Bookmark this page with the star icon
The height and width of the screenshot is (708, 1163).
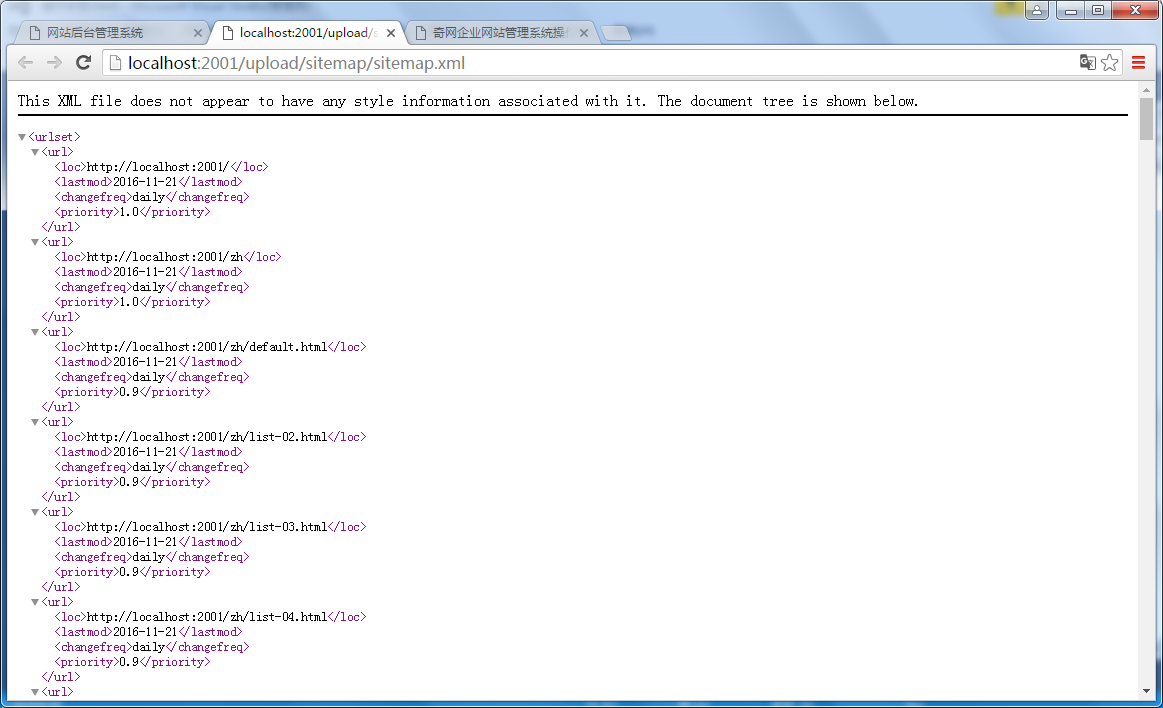click(x=1110, y=63)
